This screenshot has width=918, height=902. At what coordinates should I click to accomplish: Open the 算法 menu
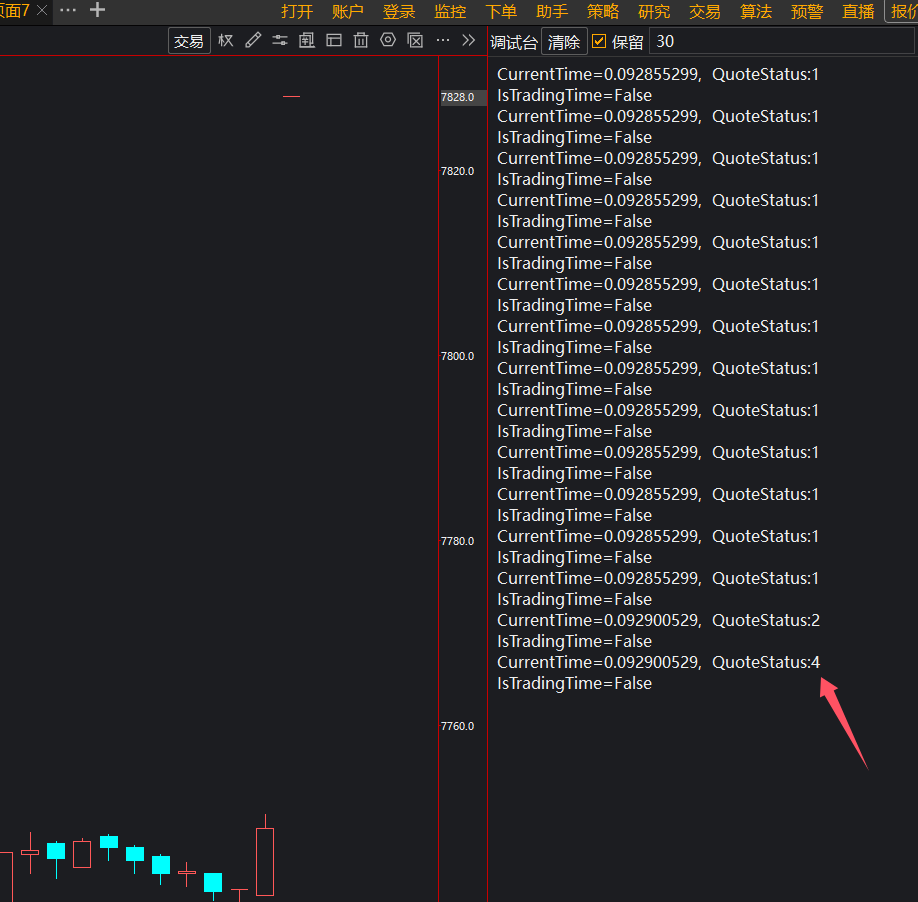756,11
